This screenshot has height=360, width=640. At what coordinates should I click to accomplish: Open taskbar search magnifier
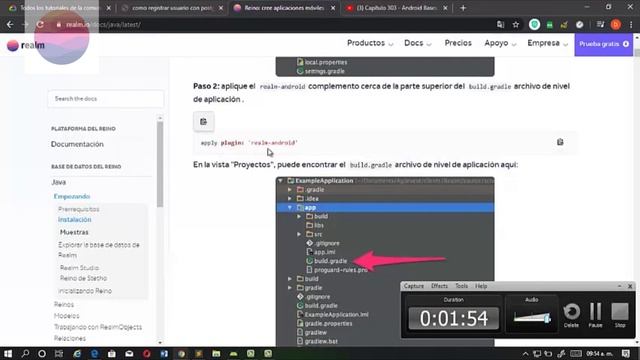coord(25,353)
